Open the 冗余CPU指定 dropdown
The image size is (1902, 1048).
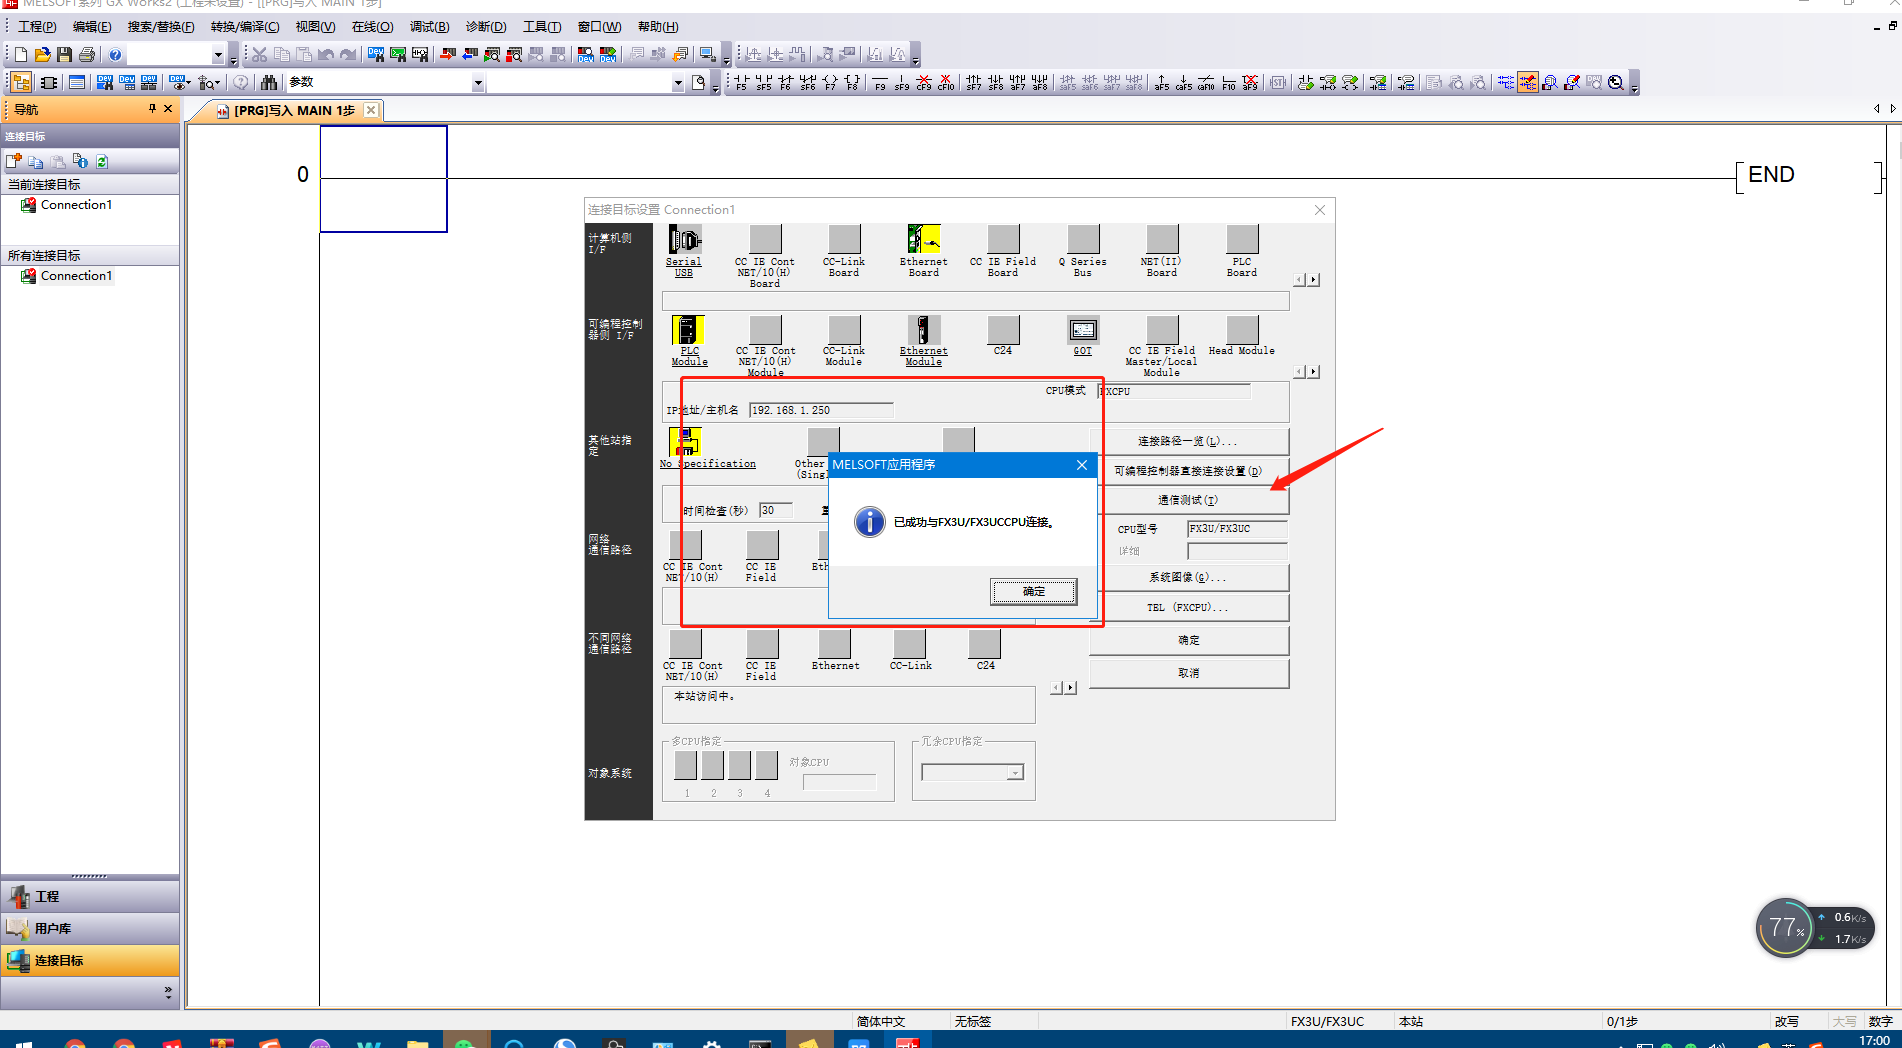coord(1015,772)
